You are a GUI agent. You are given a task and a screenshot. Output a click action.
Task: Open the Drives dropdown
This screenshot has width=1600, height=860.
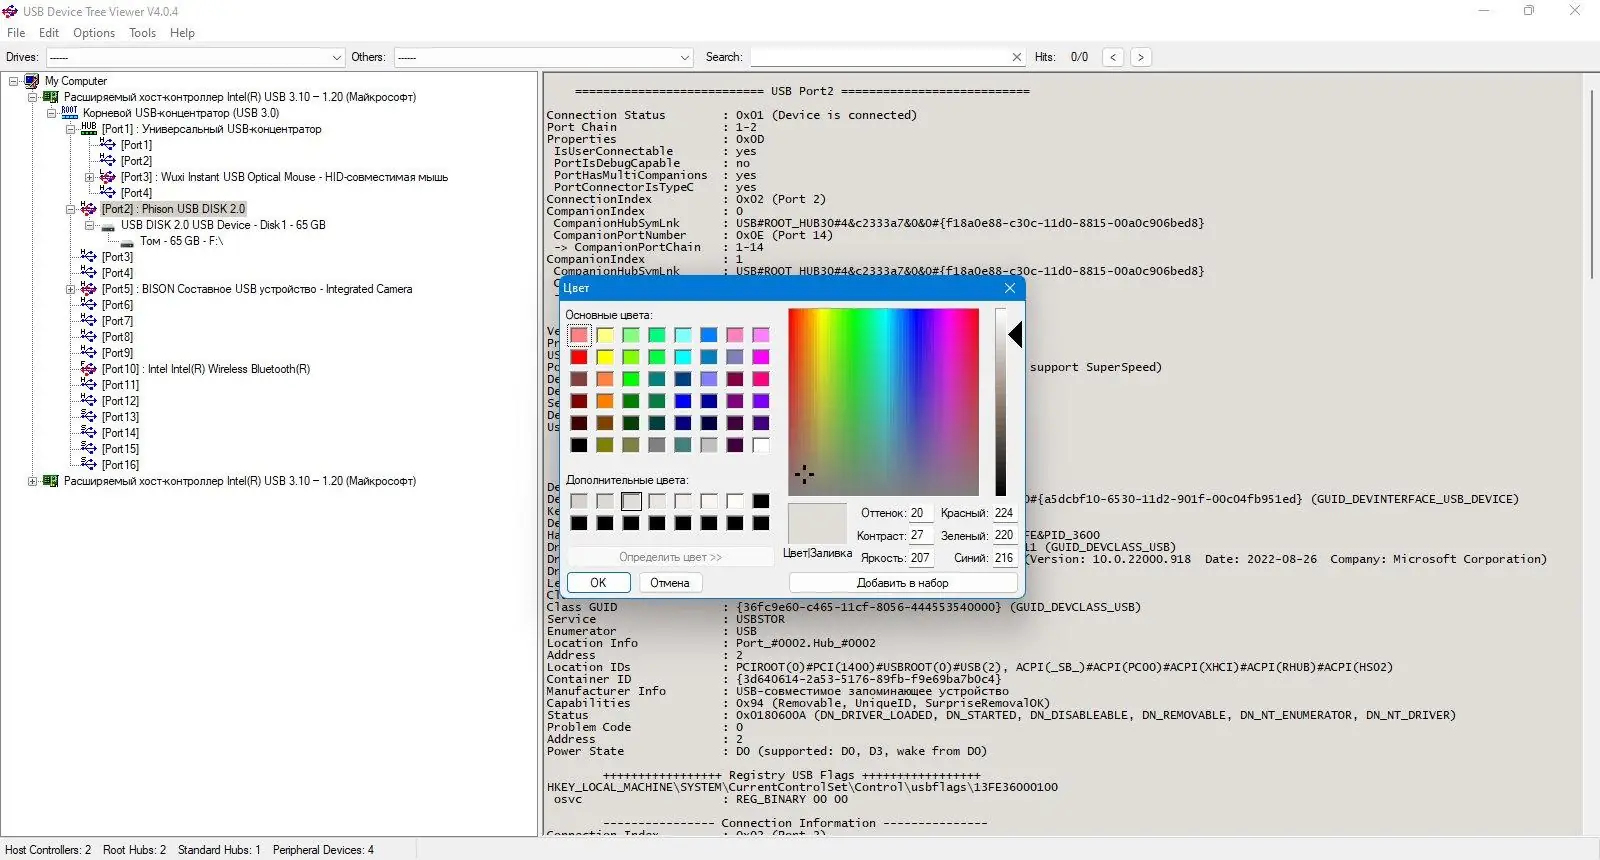tap(195, 57)
